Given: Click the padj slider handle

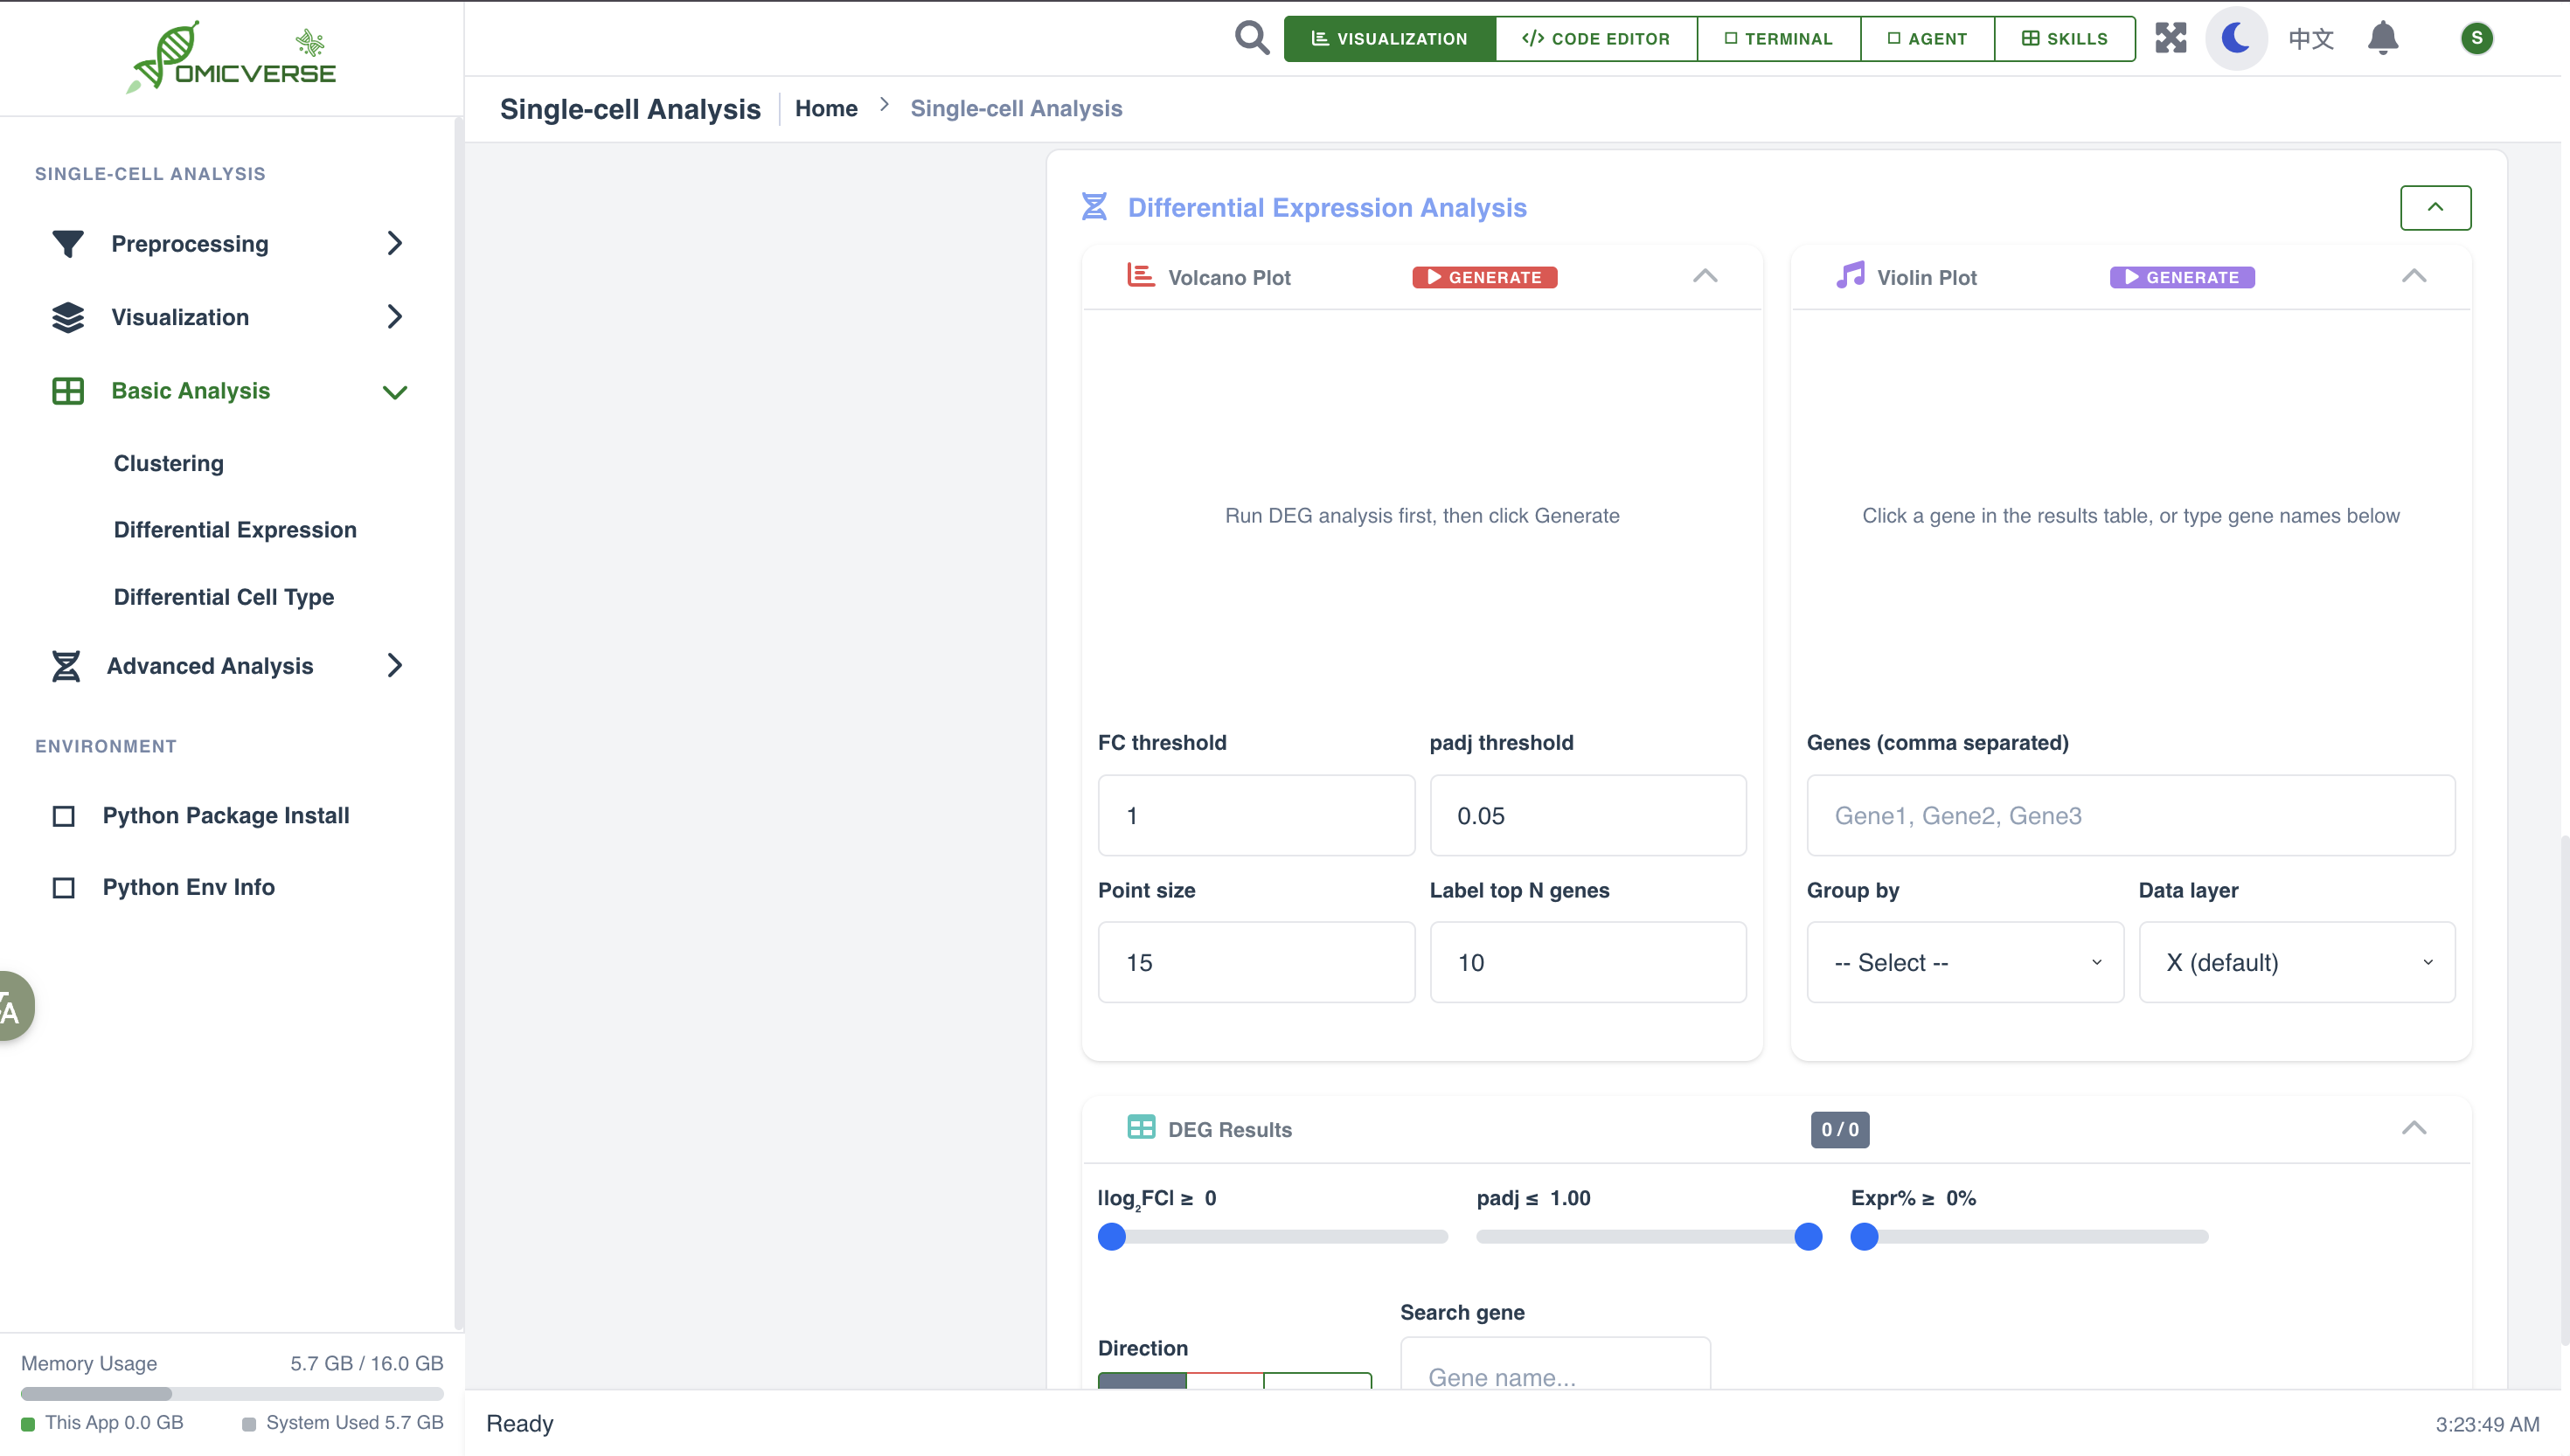Looking at the screenshot, I should pos(1808,1236).
